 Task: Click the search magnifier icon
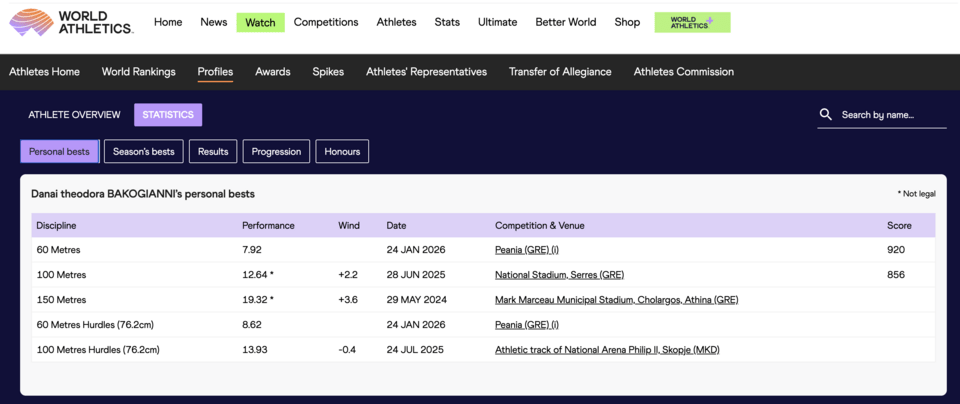(x=825, y=115)
